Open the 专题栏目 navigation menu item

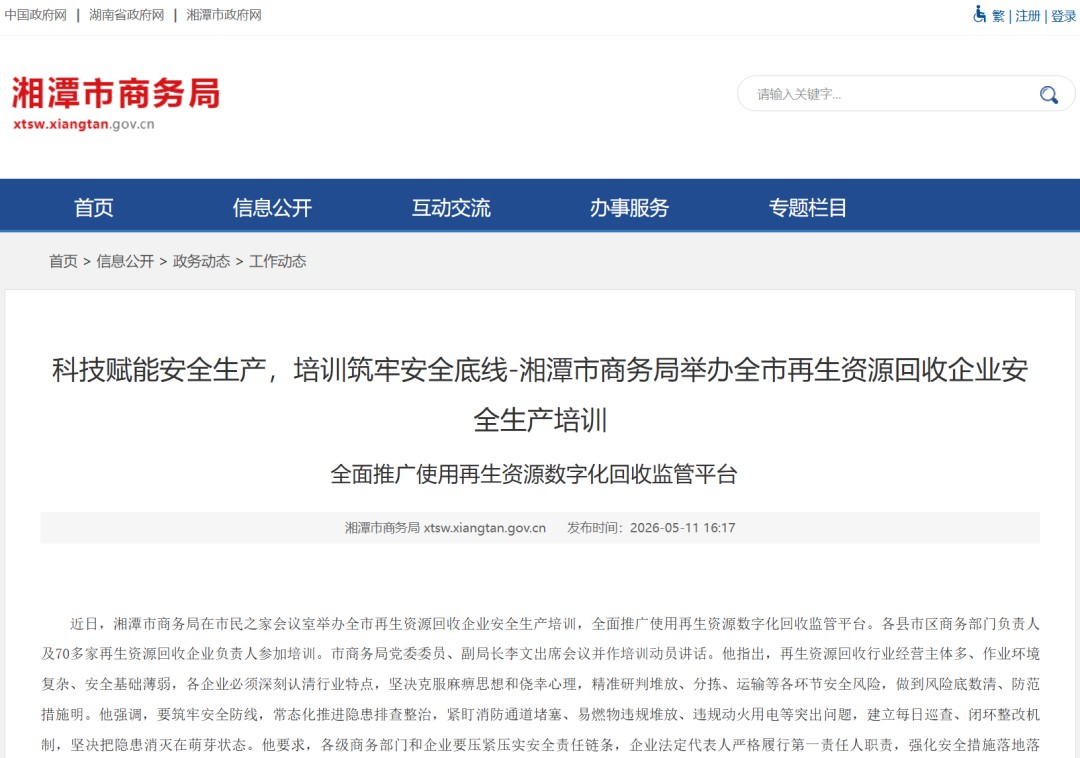point(807,207)
